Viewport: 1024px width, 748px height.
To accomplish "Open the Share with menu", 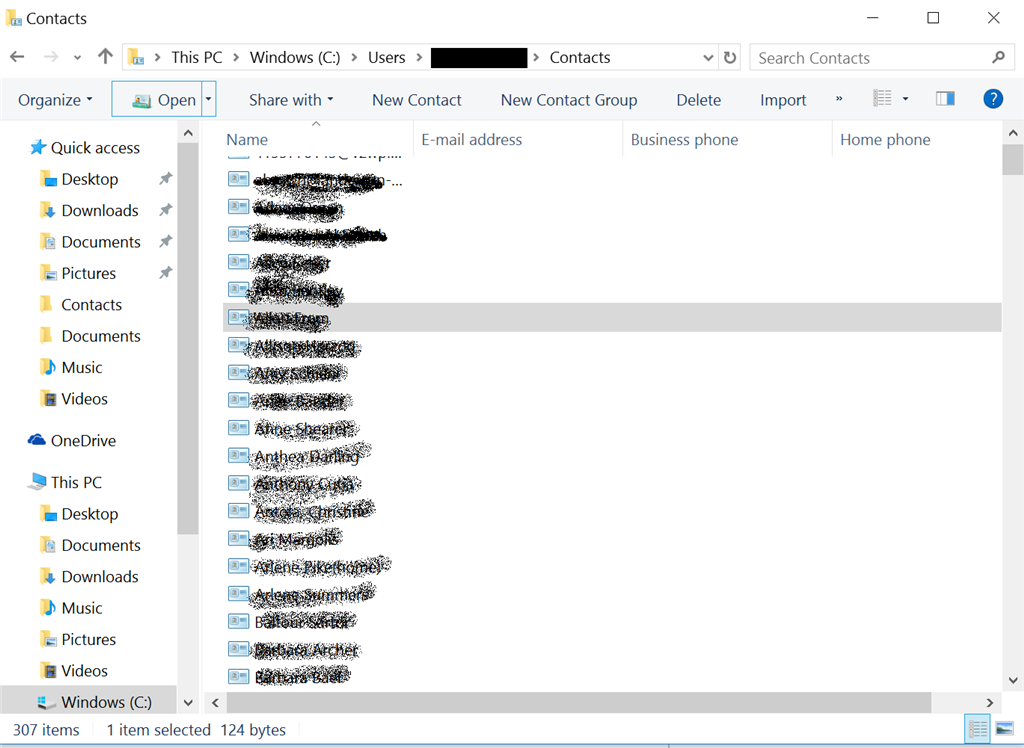I will (x=291, y=100).
